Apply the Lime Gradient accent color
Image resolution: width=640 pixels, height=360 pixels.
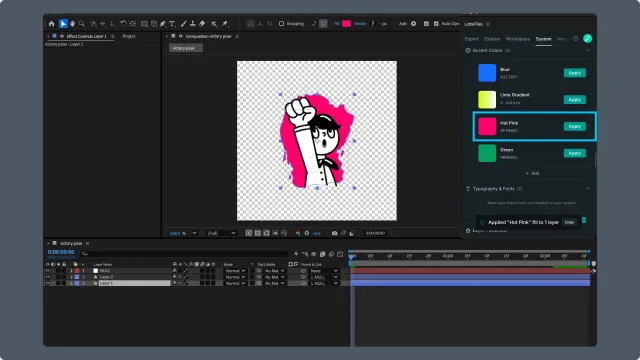(x=575, y=100)
